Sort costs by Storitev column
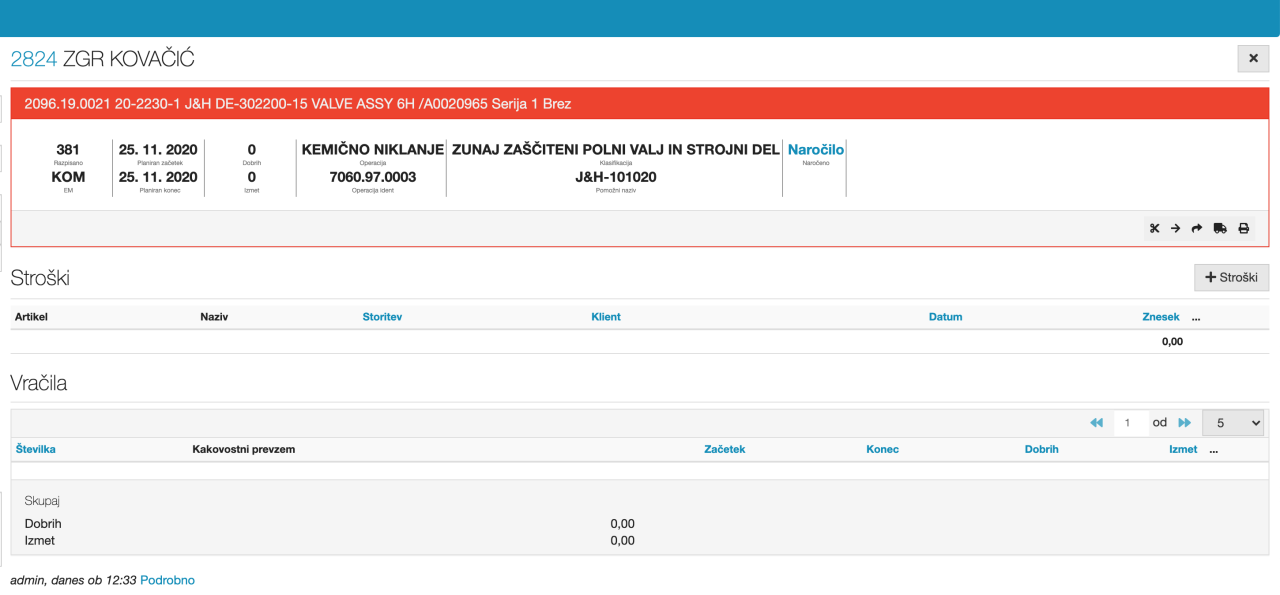 pos(382,317)
